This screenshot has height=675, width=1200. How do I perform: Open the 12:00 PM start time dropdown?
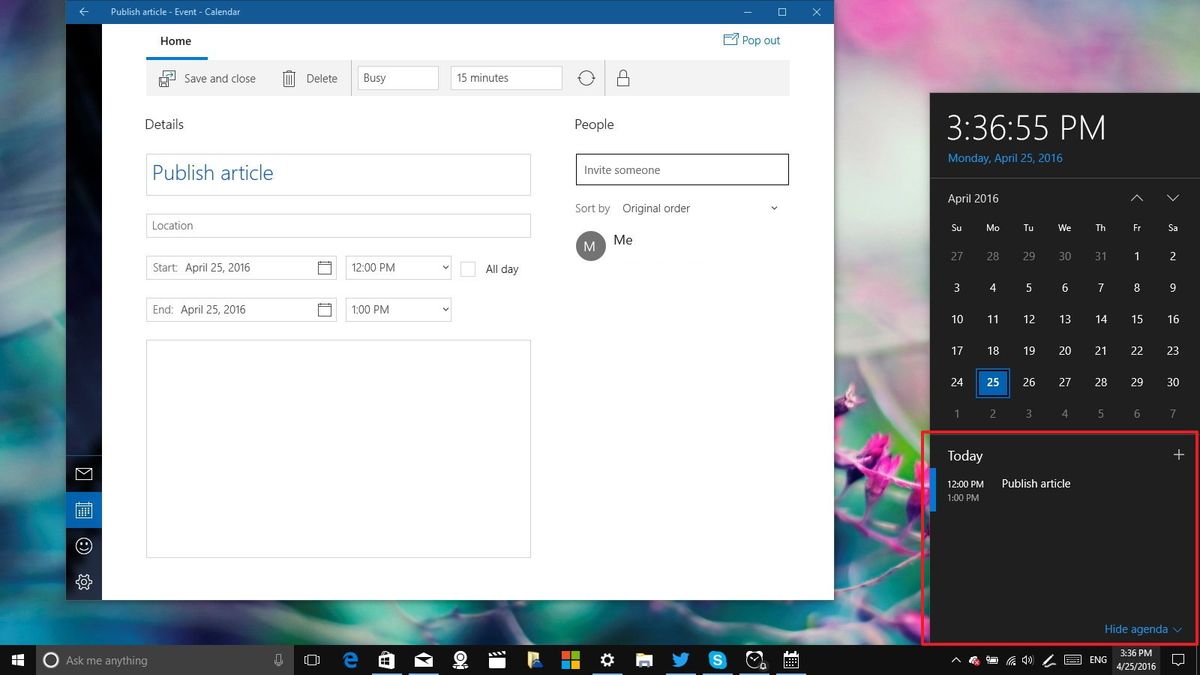pos(397,267)
